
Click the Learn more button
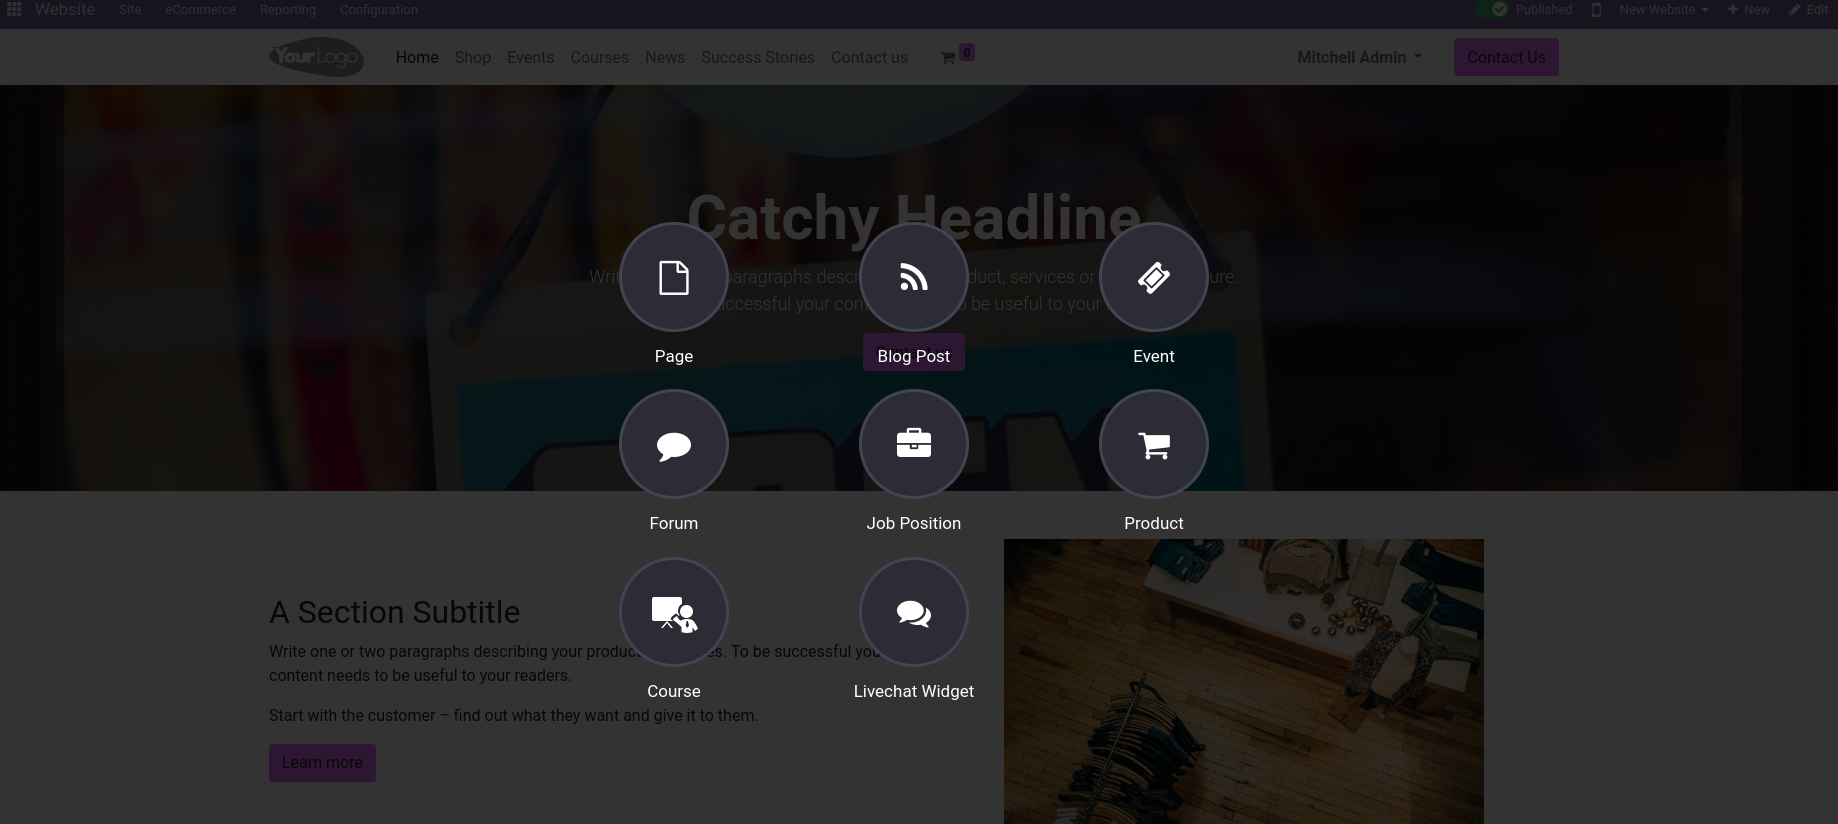tap(322, 762)
